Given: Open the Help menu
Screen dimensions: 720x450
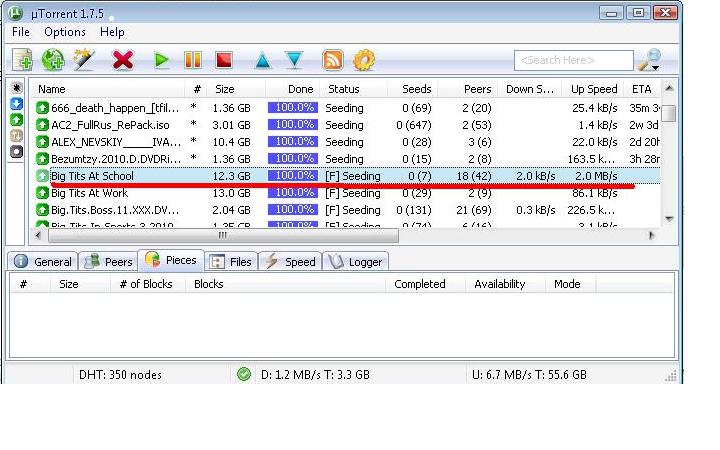Looking at the screenshot, I should pyautogui.click(x=112, y=32).
